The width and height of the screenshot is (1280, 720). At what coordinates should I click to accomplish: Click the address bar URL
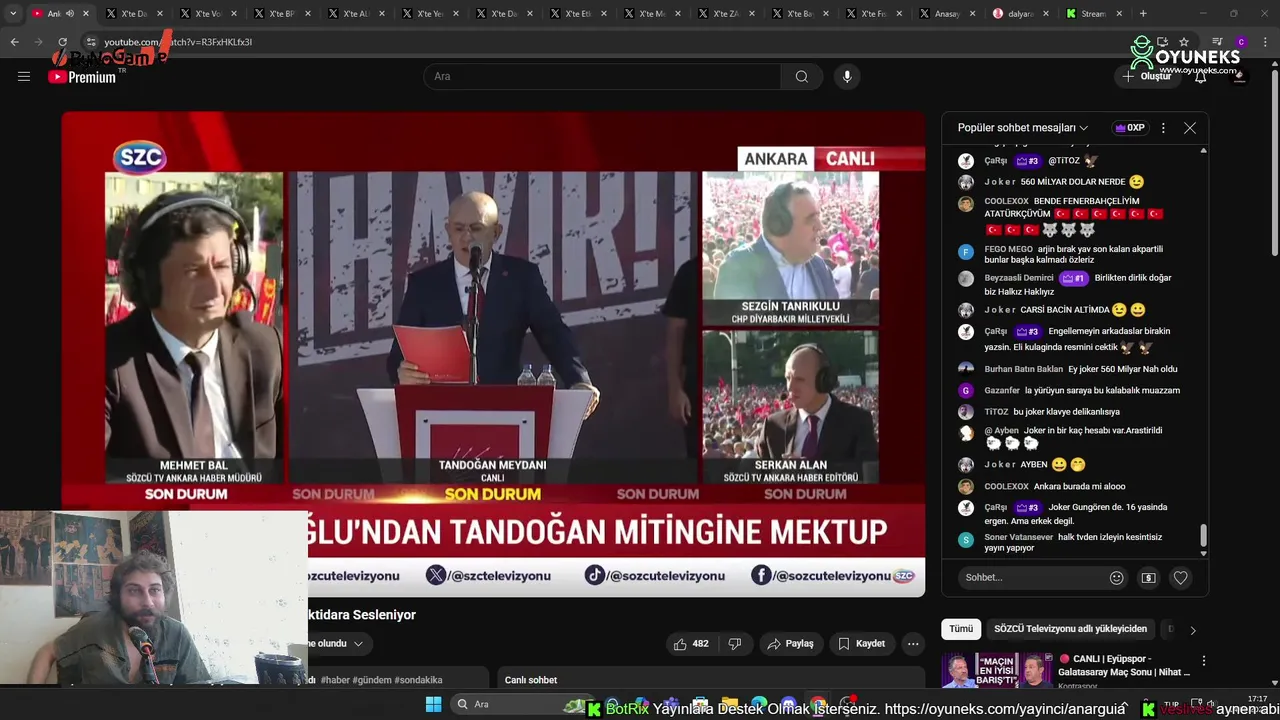(178, 42)
